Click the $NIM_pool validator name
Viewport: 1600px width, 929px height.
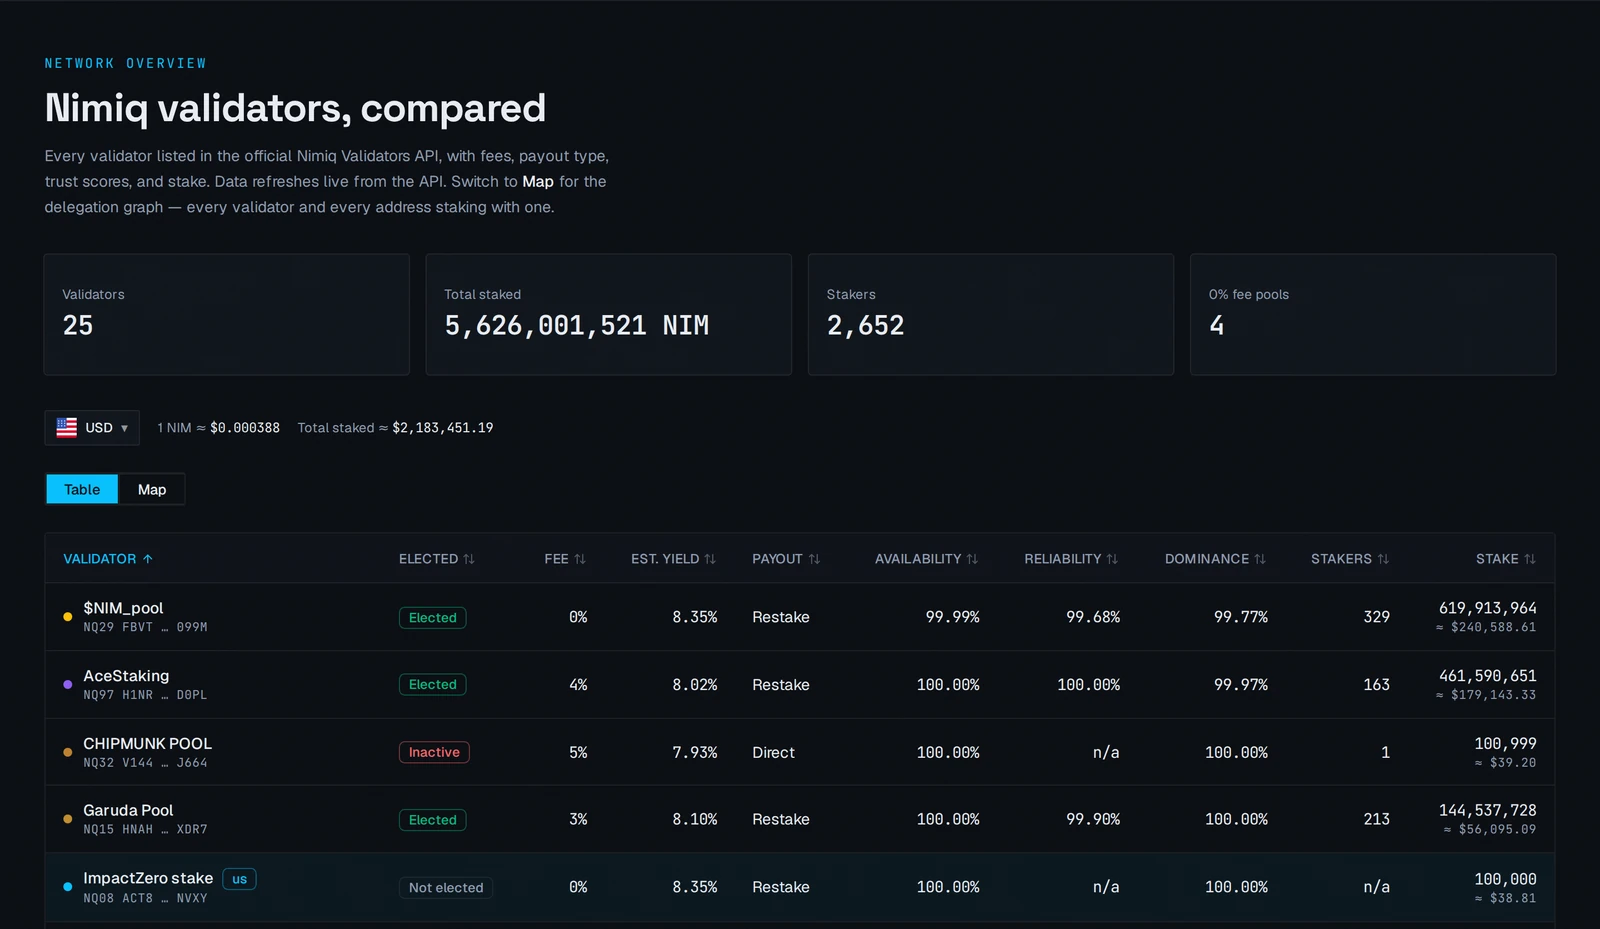tap(123, 608)
